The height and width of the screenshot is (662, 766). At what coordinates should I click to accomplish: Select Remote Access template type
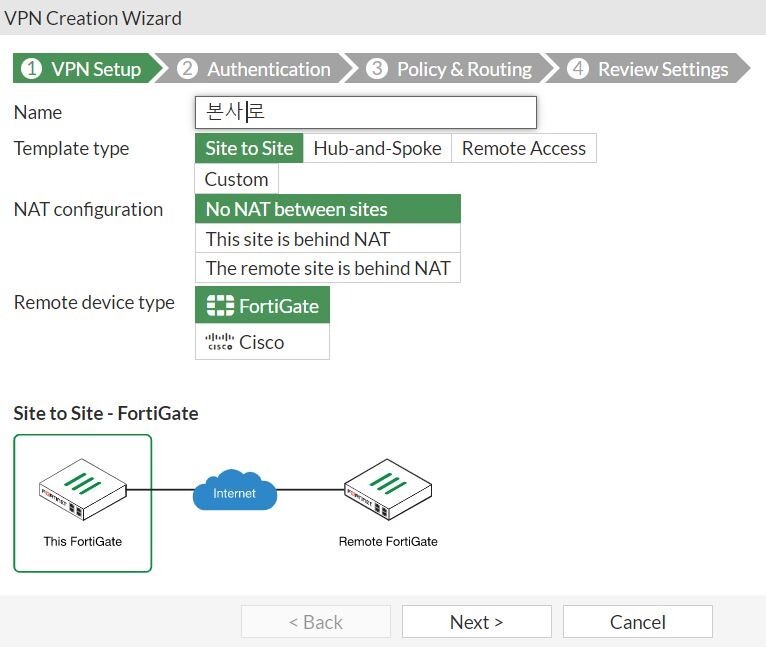click(x=524, y=148)
